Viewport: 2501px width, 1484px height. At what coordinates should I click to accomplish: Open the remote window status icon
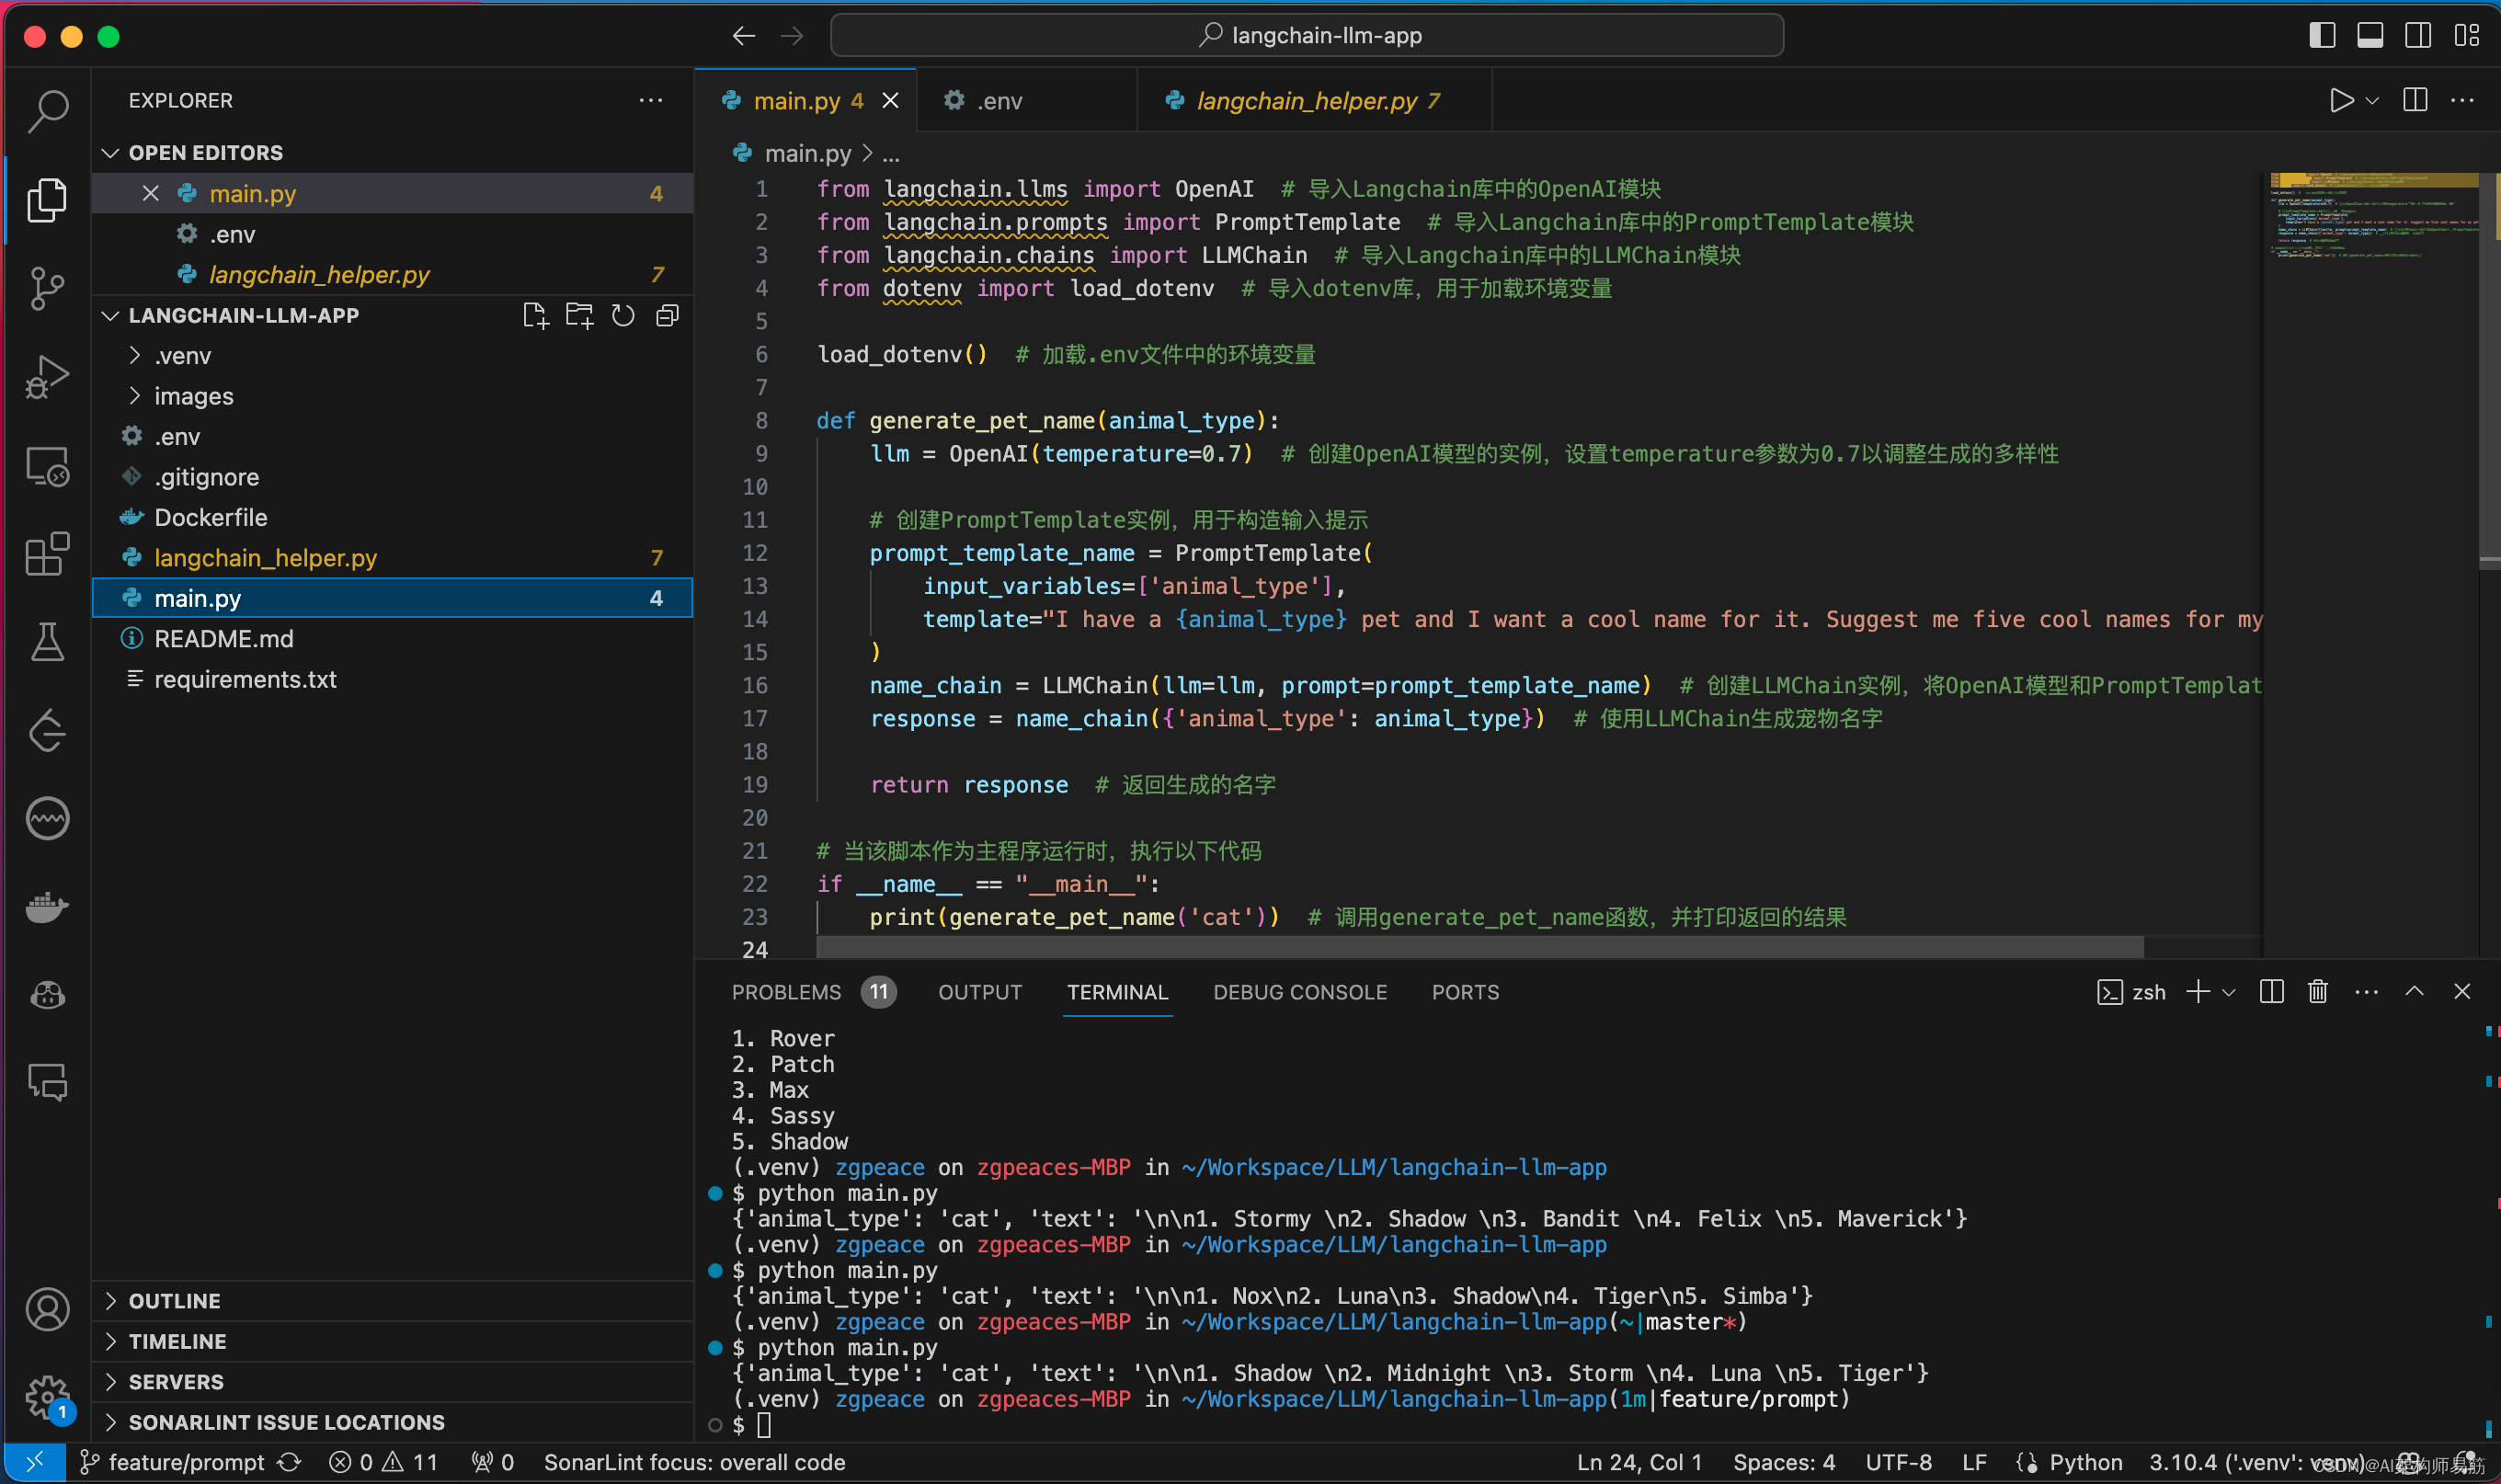tap(35, 1462)
